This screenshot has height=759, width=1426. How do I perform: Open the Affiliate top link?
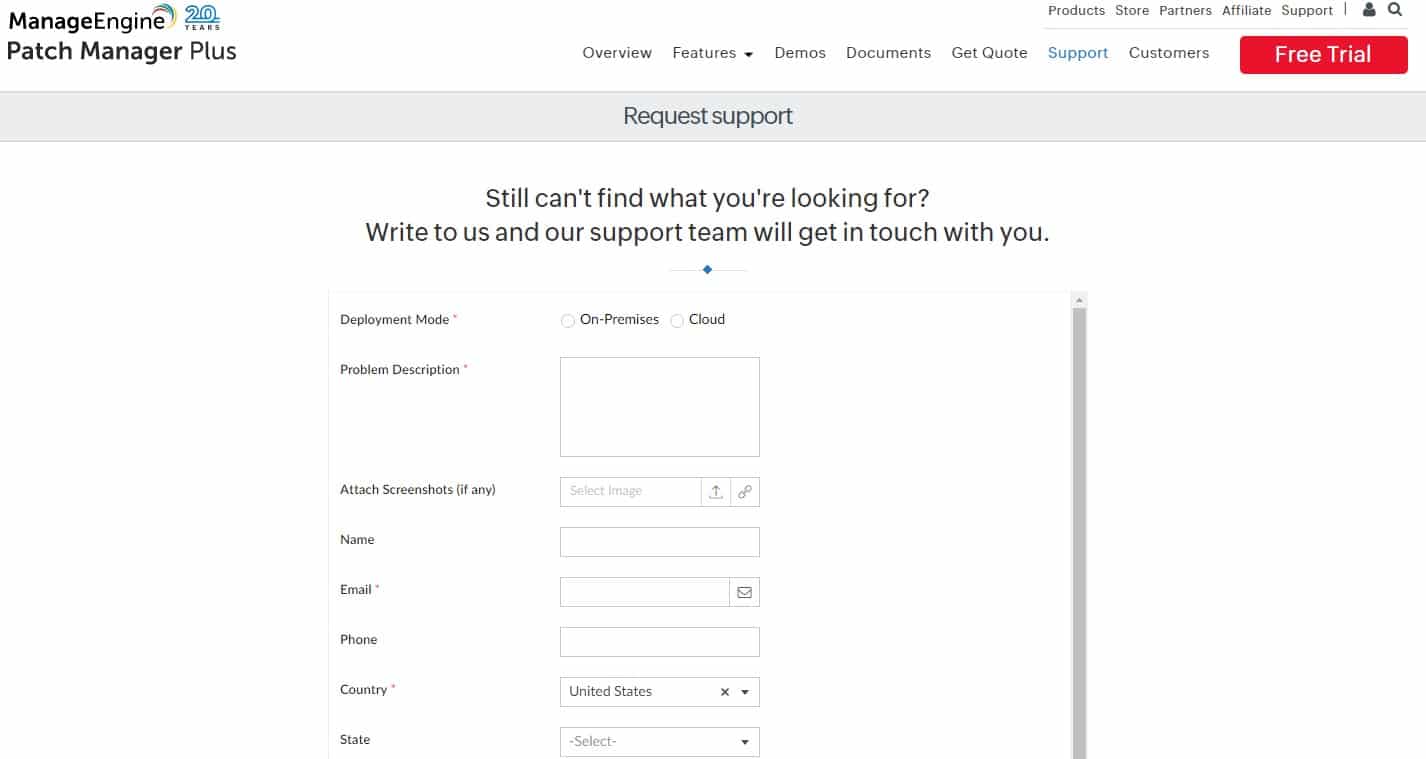pyautogui.click(x=1247, y=10)
